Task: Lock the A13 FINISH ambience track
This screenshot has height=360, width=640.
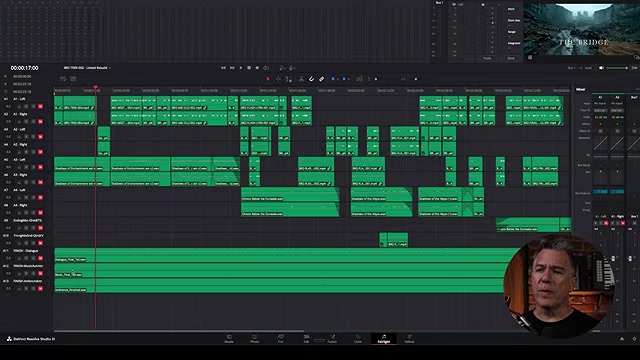Action: [x=19, y=289]
